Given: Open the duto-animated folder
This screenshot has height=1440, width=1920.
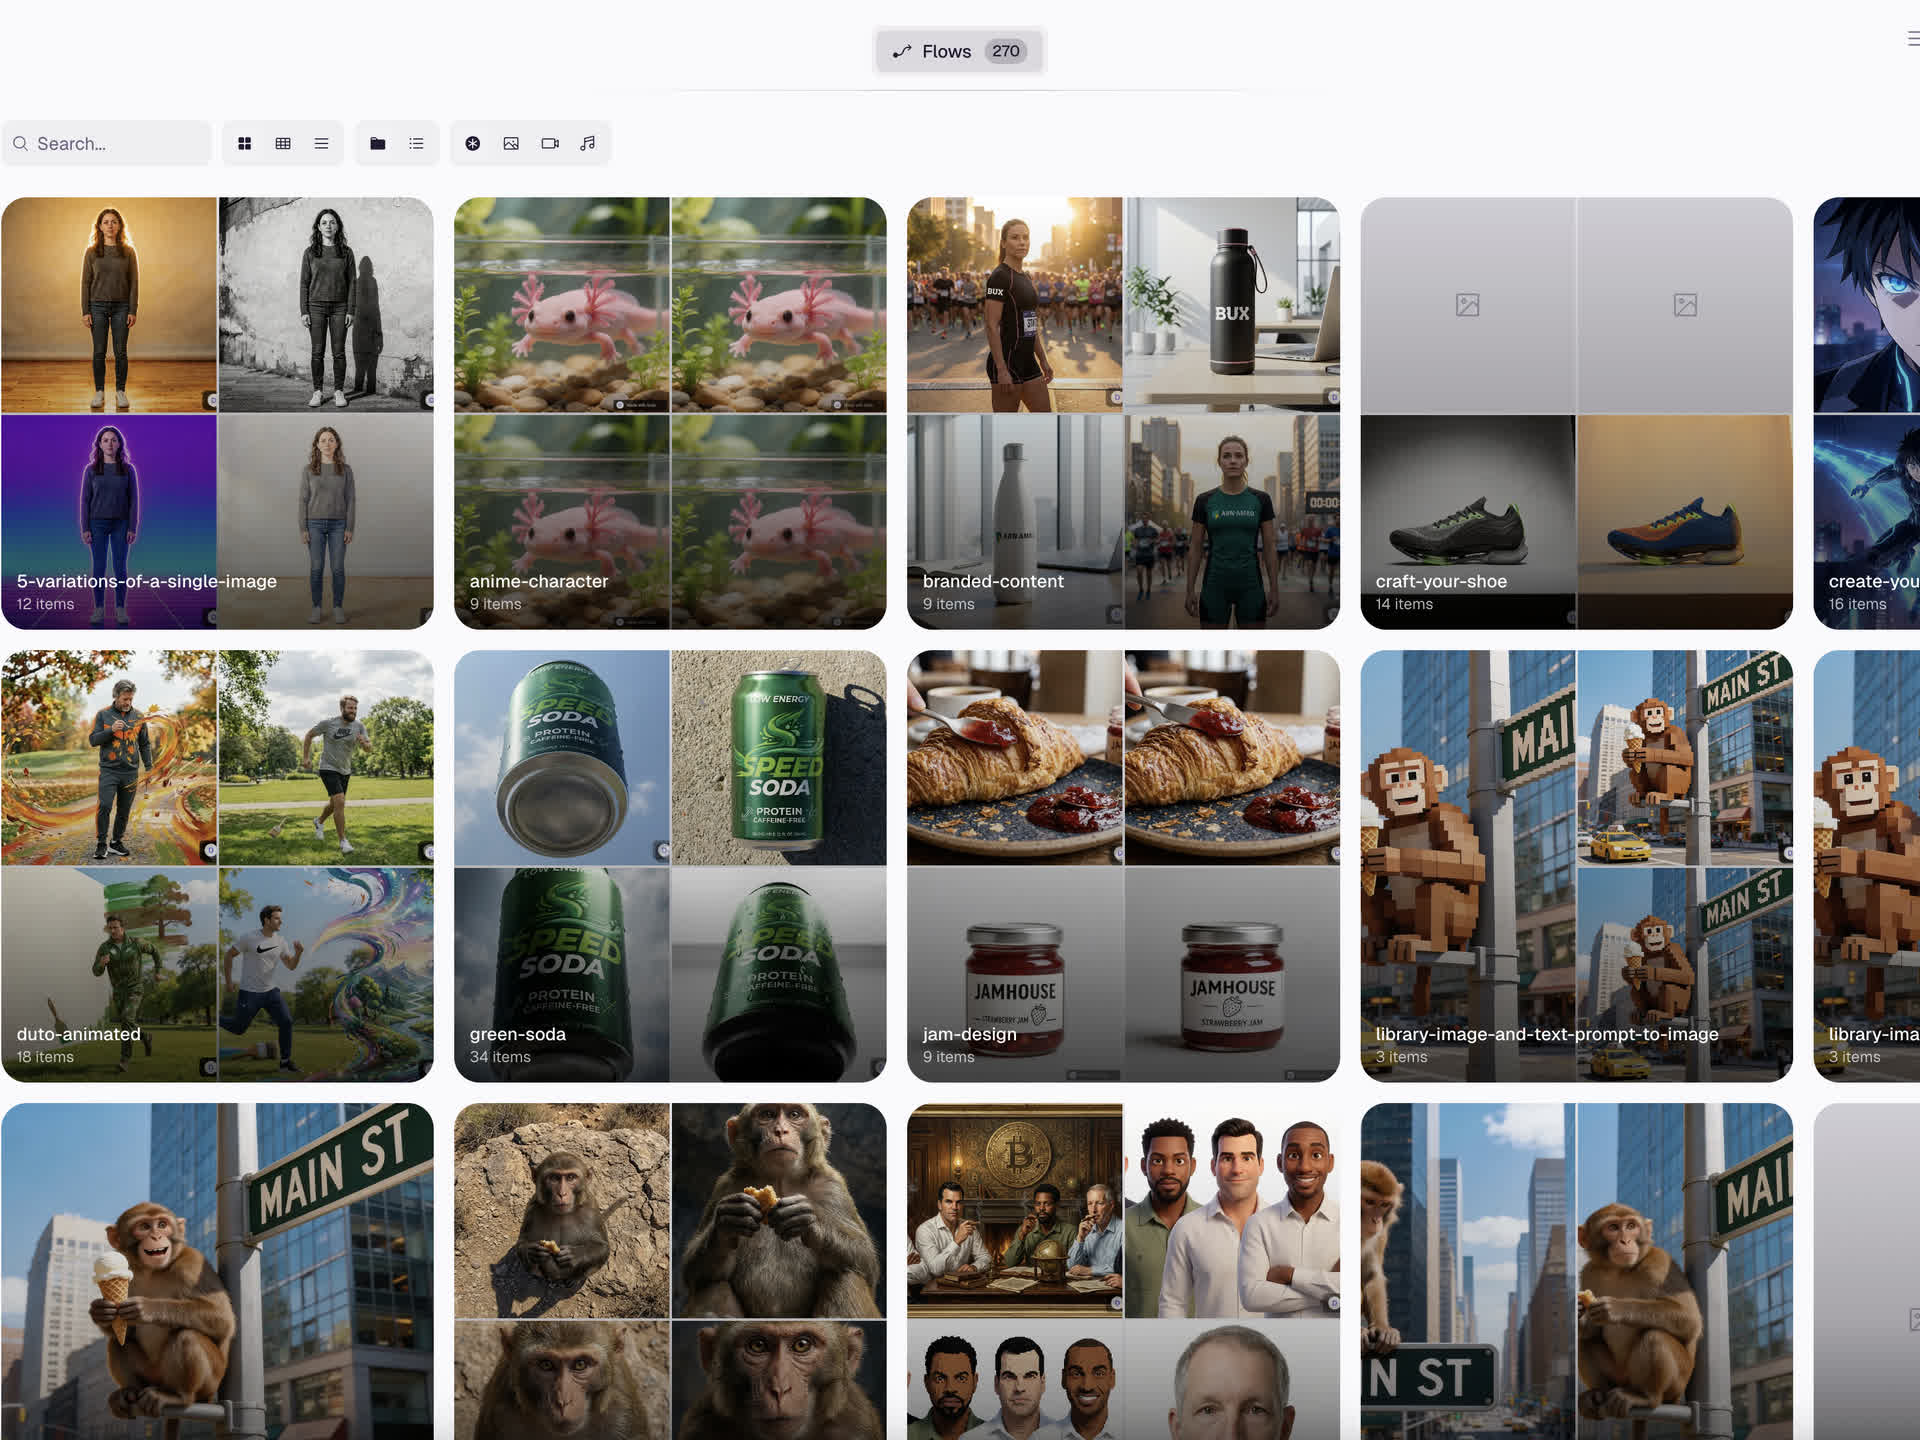Looking at the screenshot, I should (x=217, y=866).
